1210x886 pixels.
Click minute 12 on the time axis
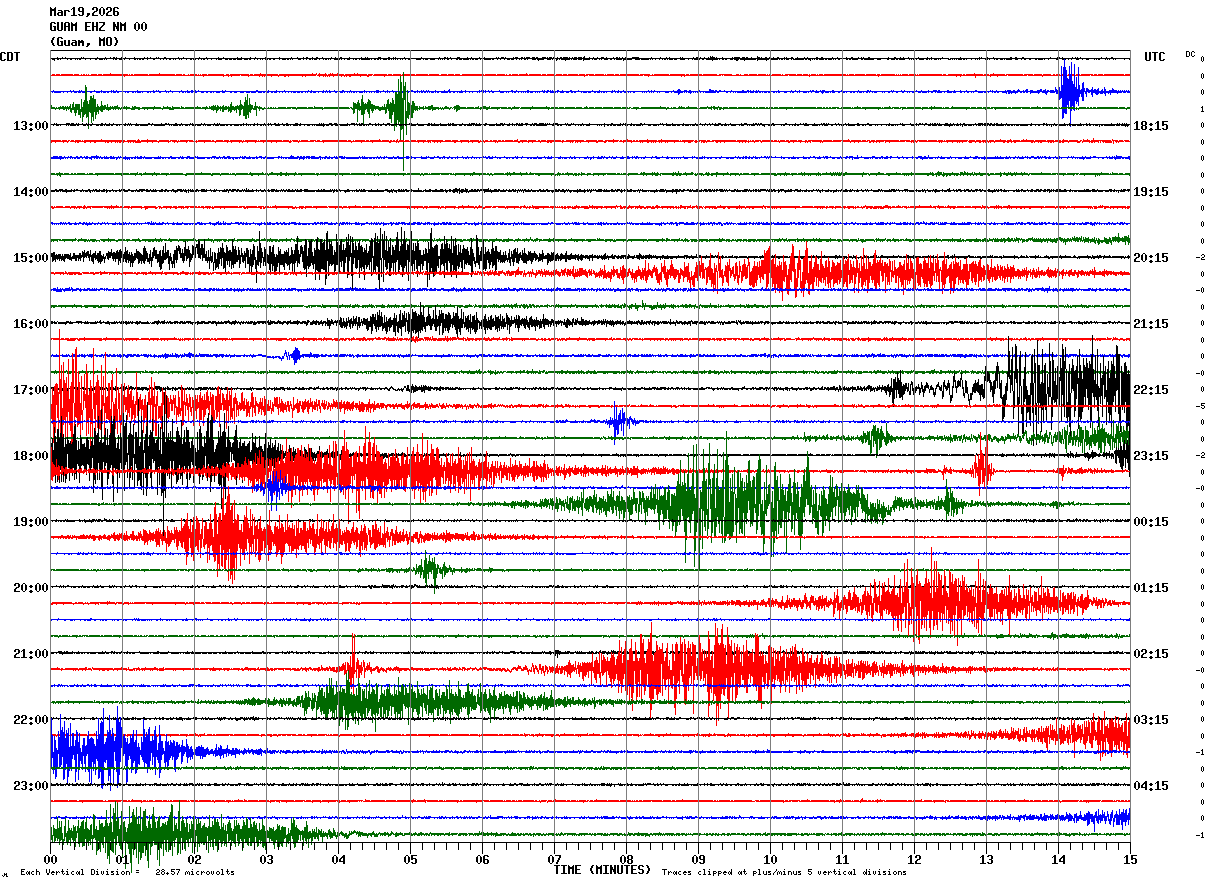tap(915, 860)
